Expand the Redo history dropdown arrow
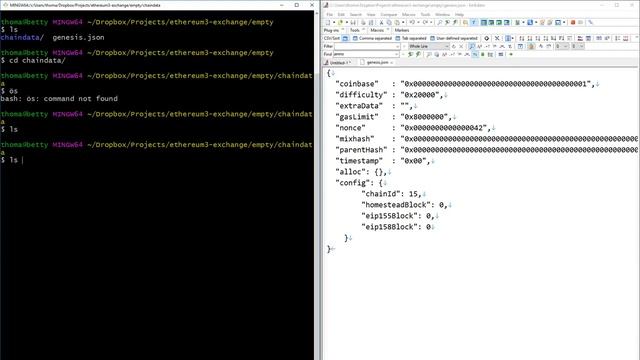This screenshot has height=360, width=640. [x=431, y=22]
